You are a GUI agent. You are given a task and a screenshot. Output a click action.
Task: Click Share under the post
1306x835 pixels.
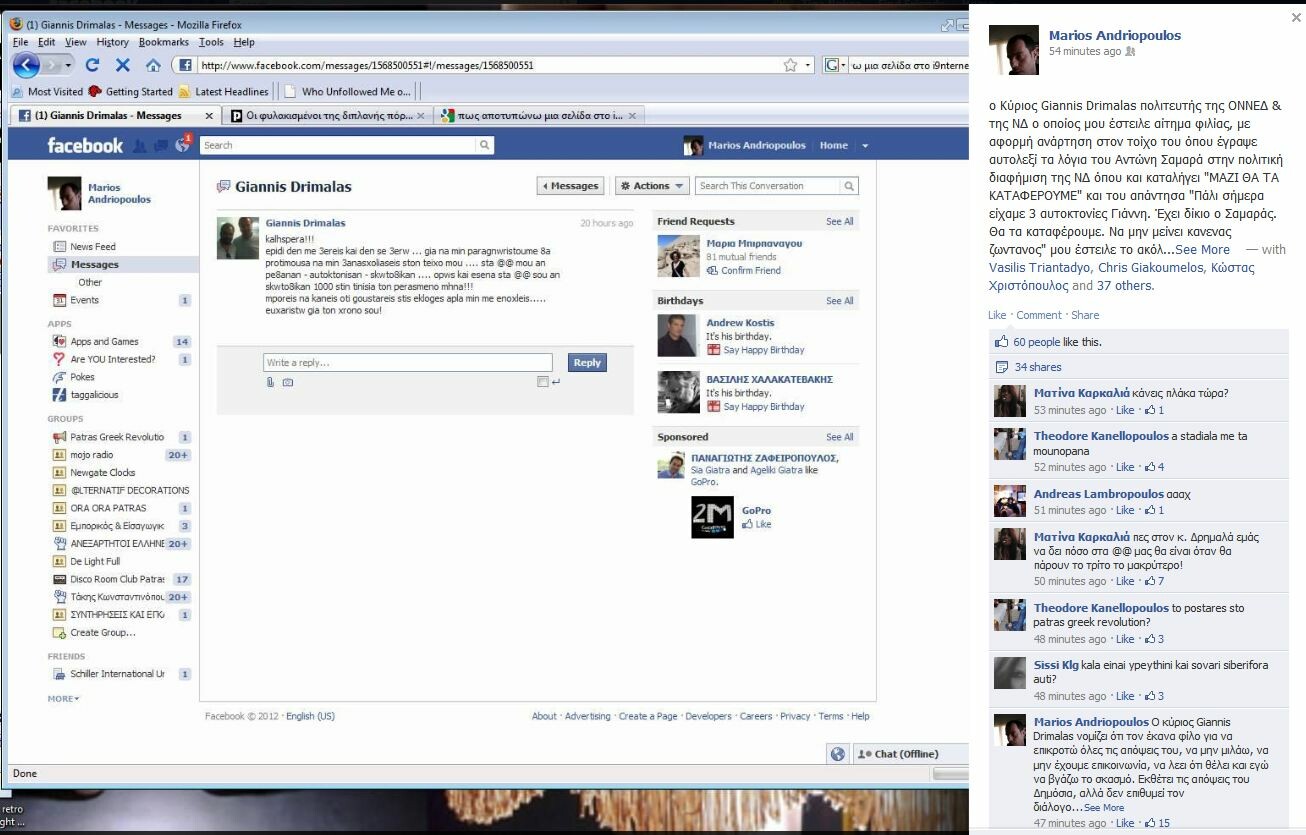(1085, 315)
